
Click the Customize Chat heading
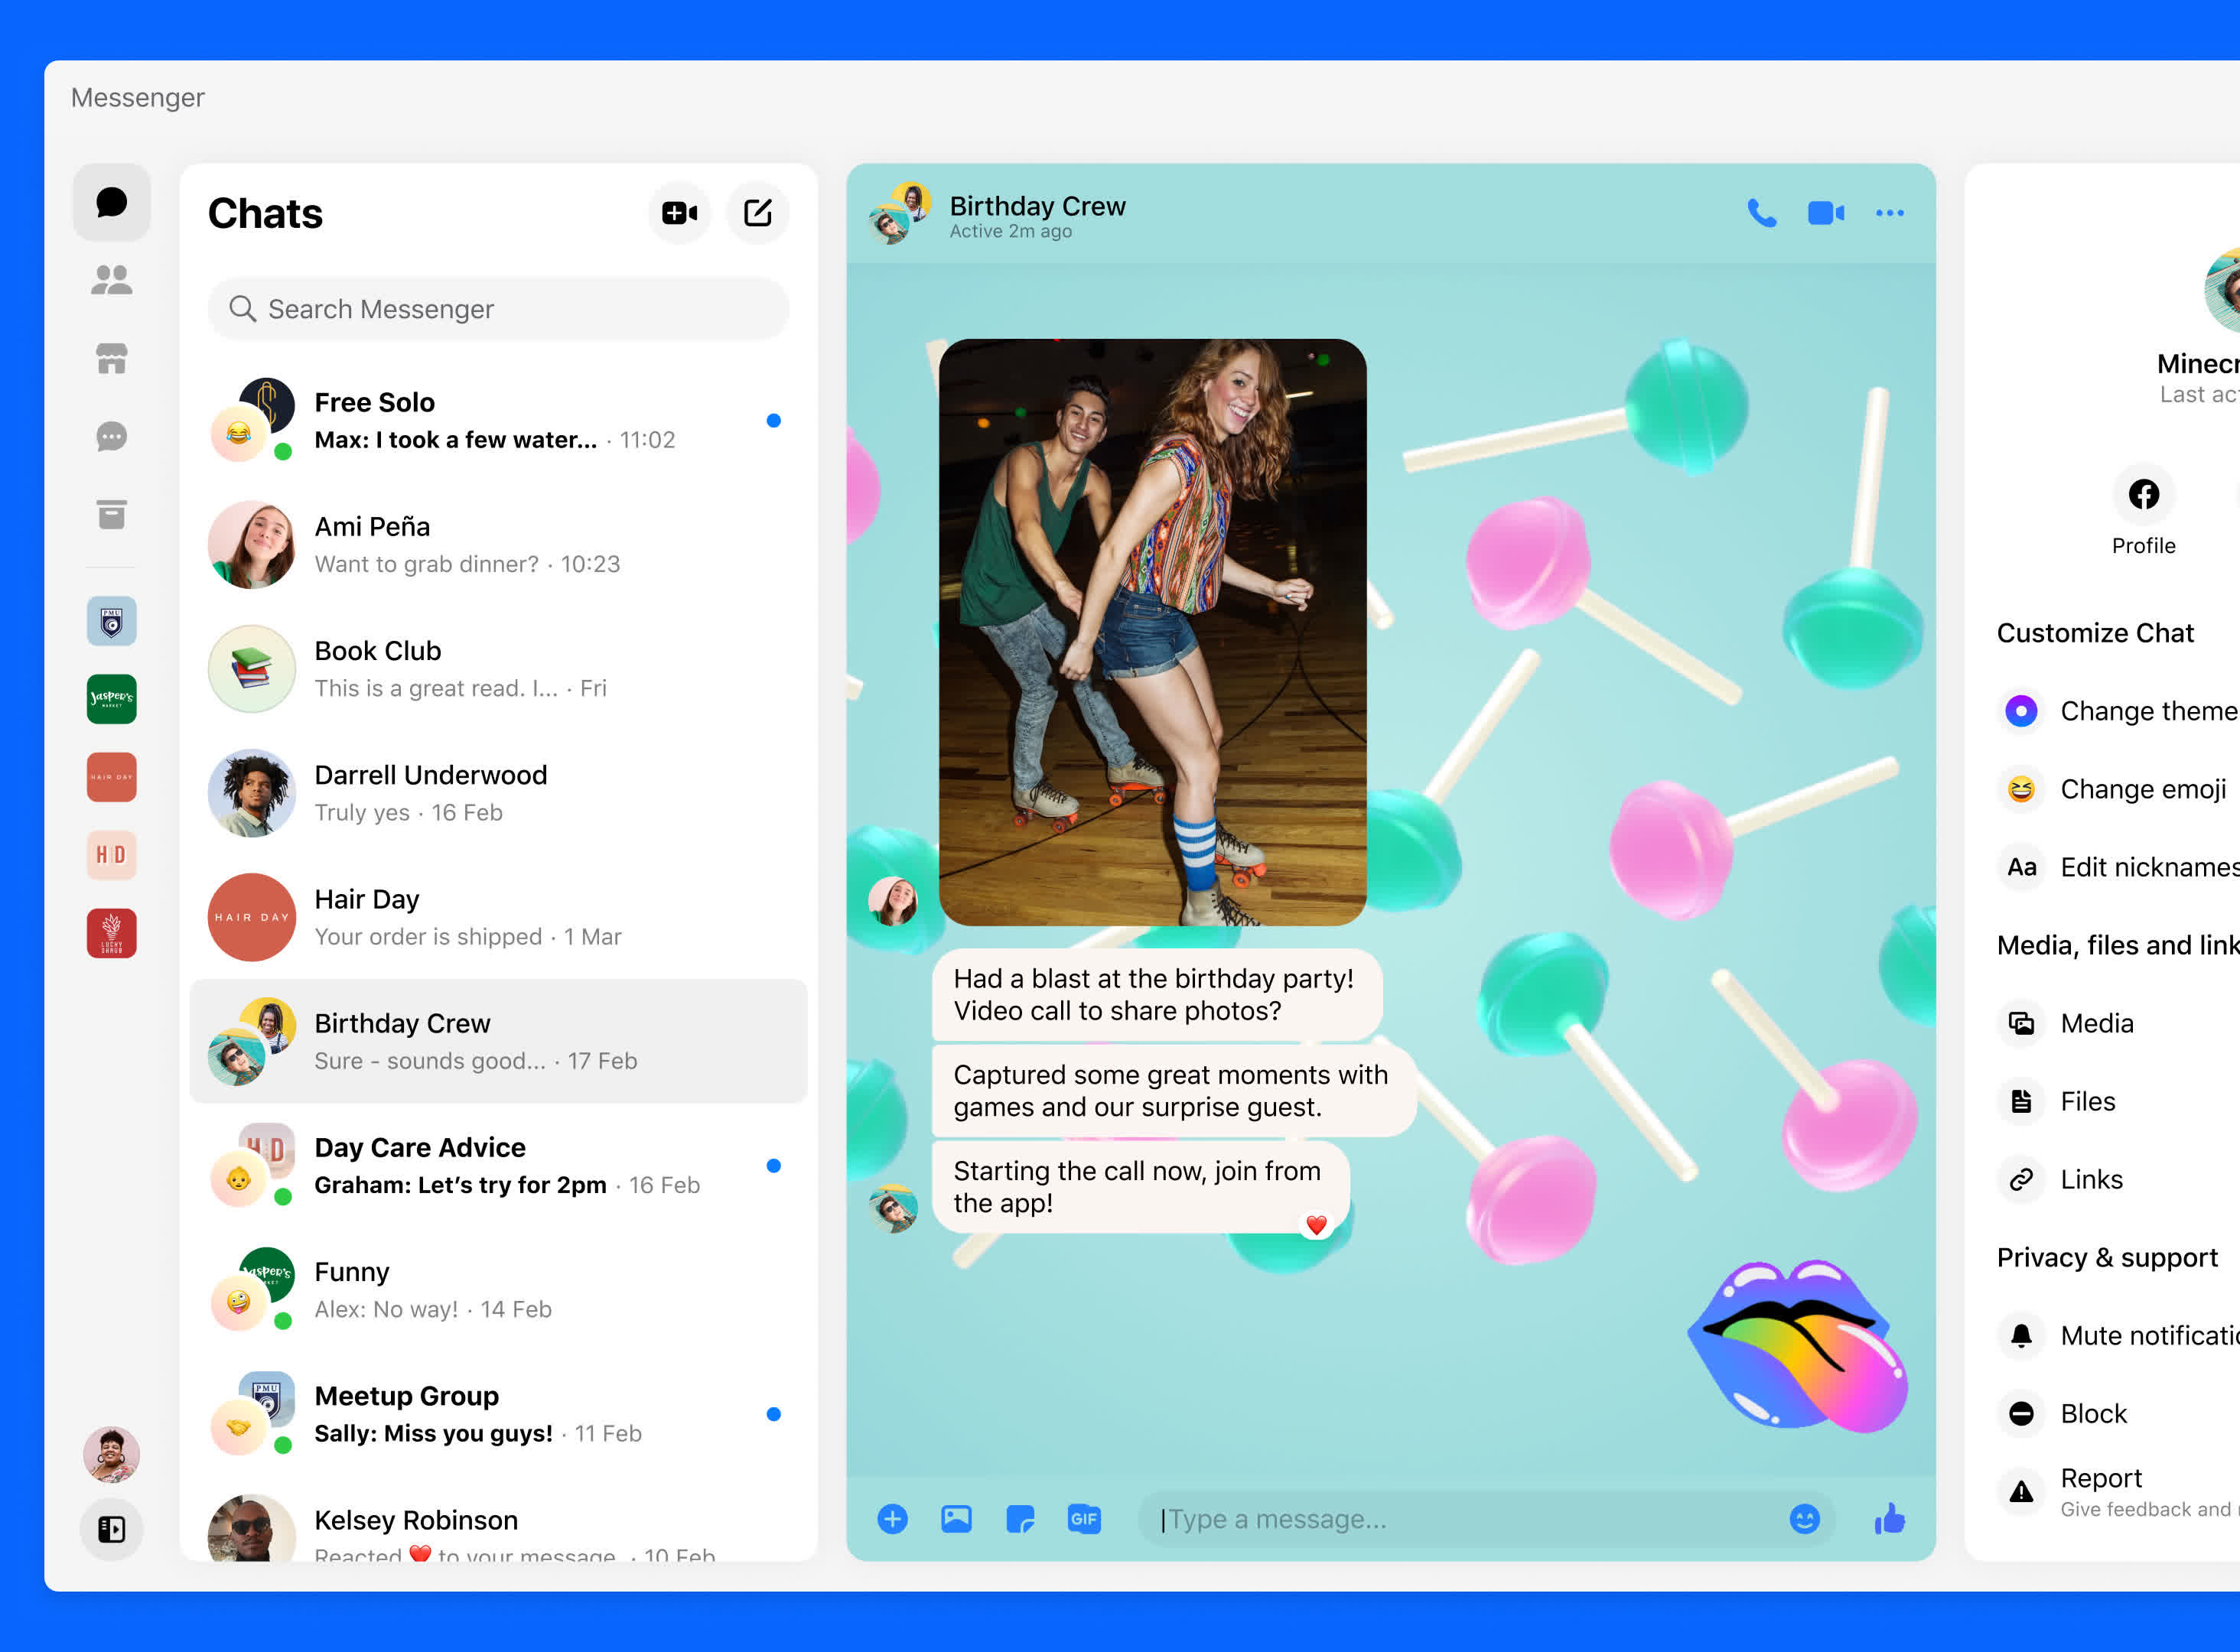click(x=2095, y=633)
